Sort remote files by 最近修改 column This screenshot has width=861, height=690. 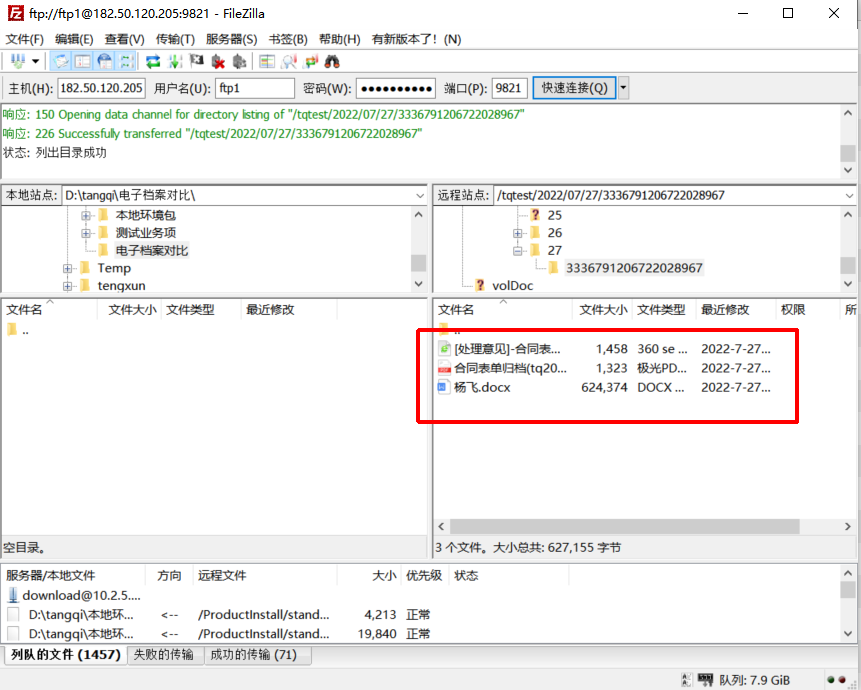click(735, 310)
